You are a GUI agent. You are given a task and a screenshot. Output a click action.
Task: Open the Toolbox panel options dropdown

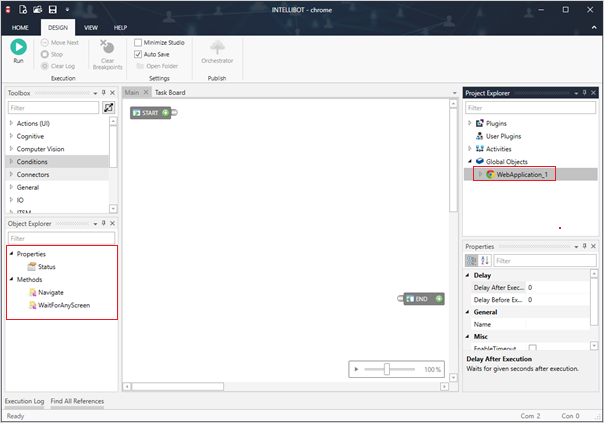tap(95, 93)
